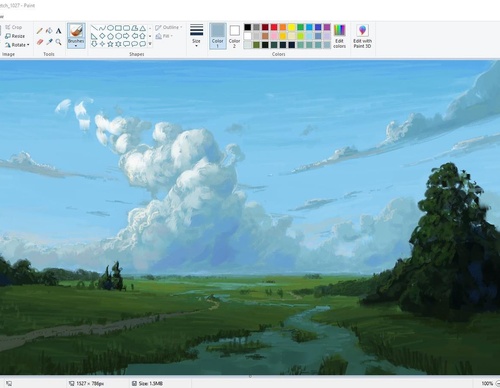500x388 pixels.
Task: Click the Size: 1.5MB status text
Action: (x=150, y=384)
